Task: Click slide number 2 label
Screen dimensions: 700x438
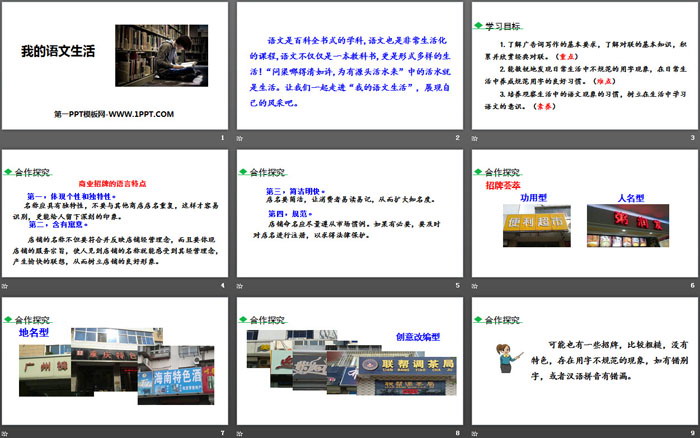Action: coord(457,138)
